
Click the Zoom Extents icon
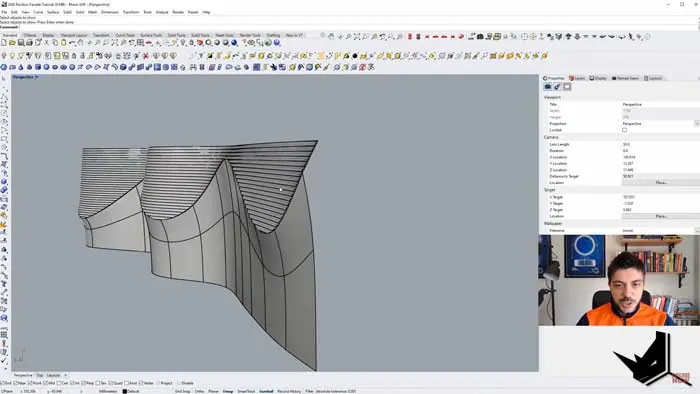tap(115, 43)
